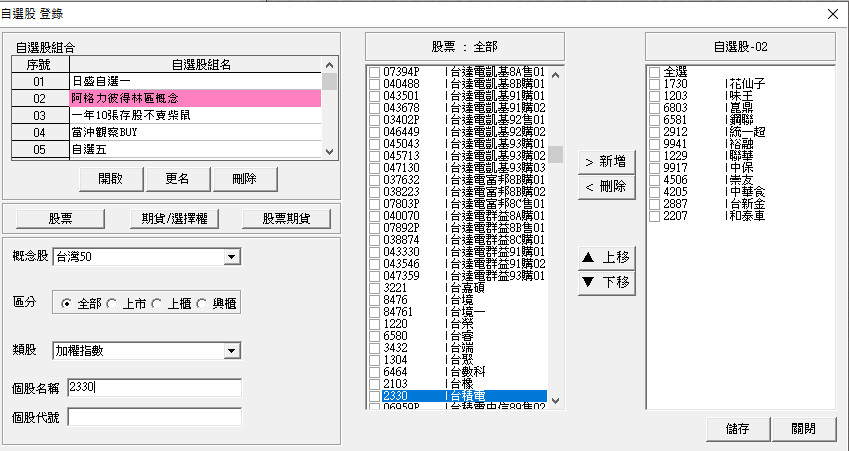Click the ▼ 下移 move-down button
849x451 pixels.
pyautogui.click(x=607, y=282)
